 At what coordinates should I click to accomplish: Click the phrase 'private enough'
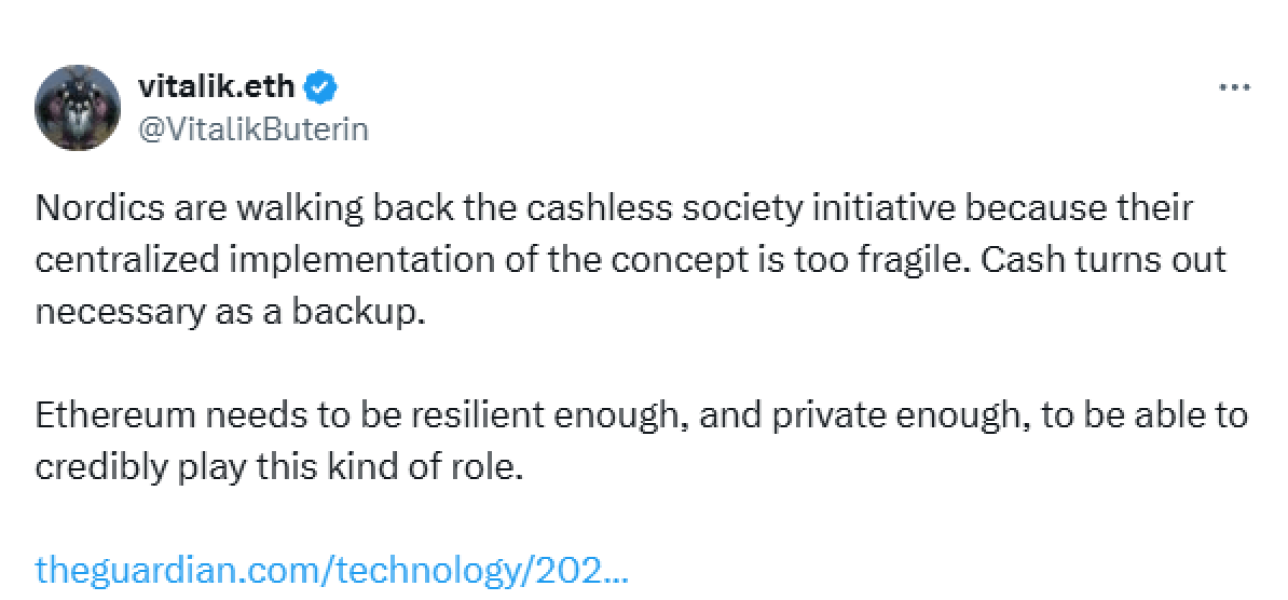[894, 416]
